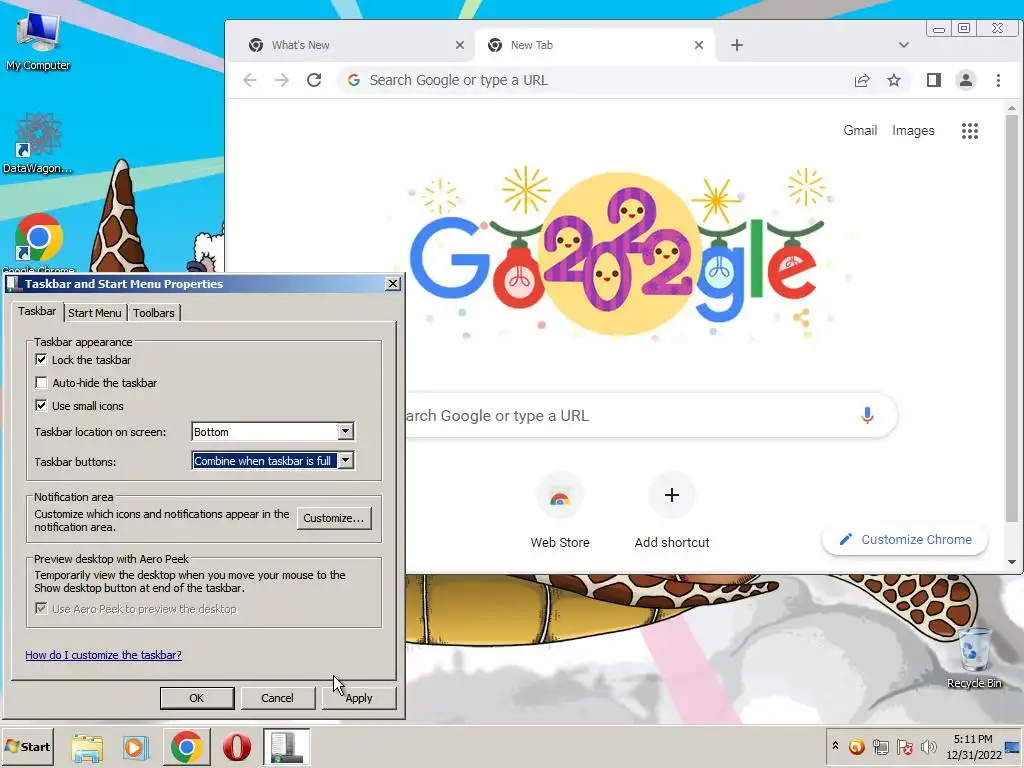Close the Taskbar Properties dialog
1024x768 pixels.
pos(392,283)
